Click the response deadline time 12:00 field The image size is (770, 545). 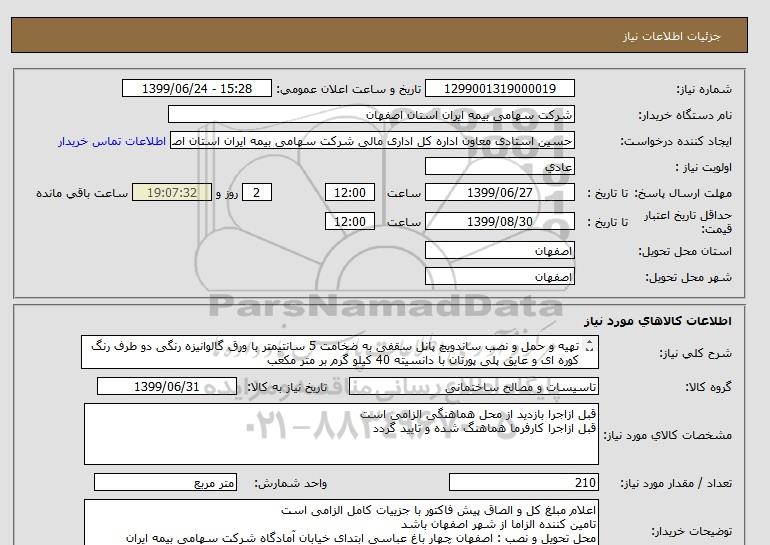(x=350, y=192)
